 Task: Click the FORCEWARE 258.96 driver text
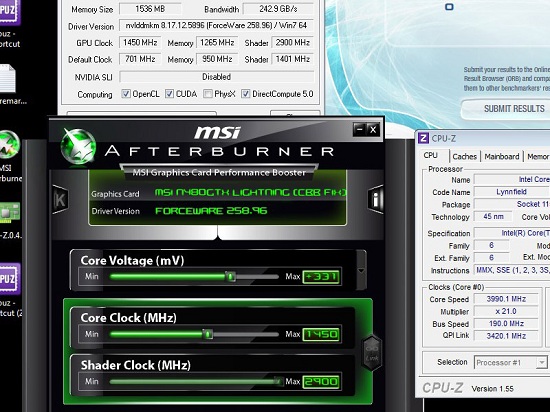(x=211, y=211)
